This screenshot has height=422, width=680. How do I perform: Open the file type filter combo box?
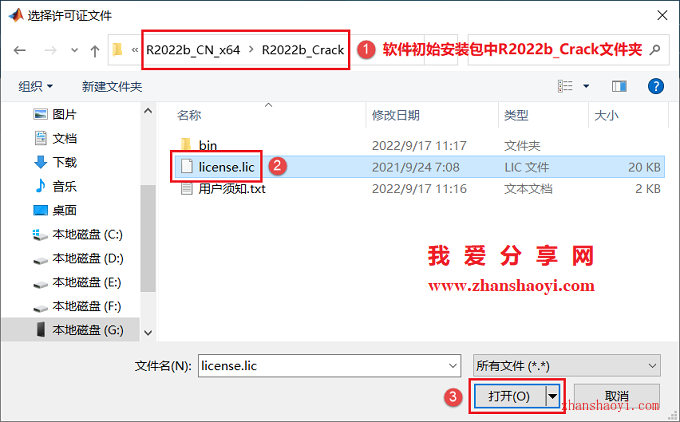567,366
